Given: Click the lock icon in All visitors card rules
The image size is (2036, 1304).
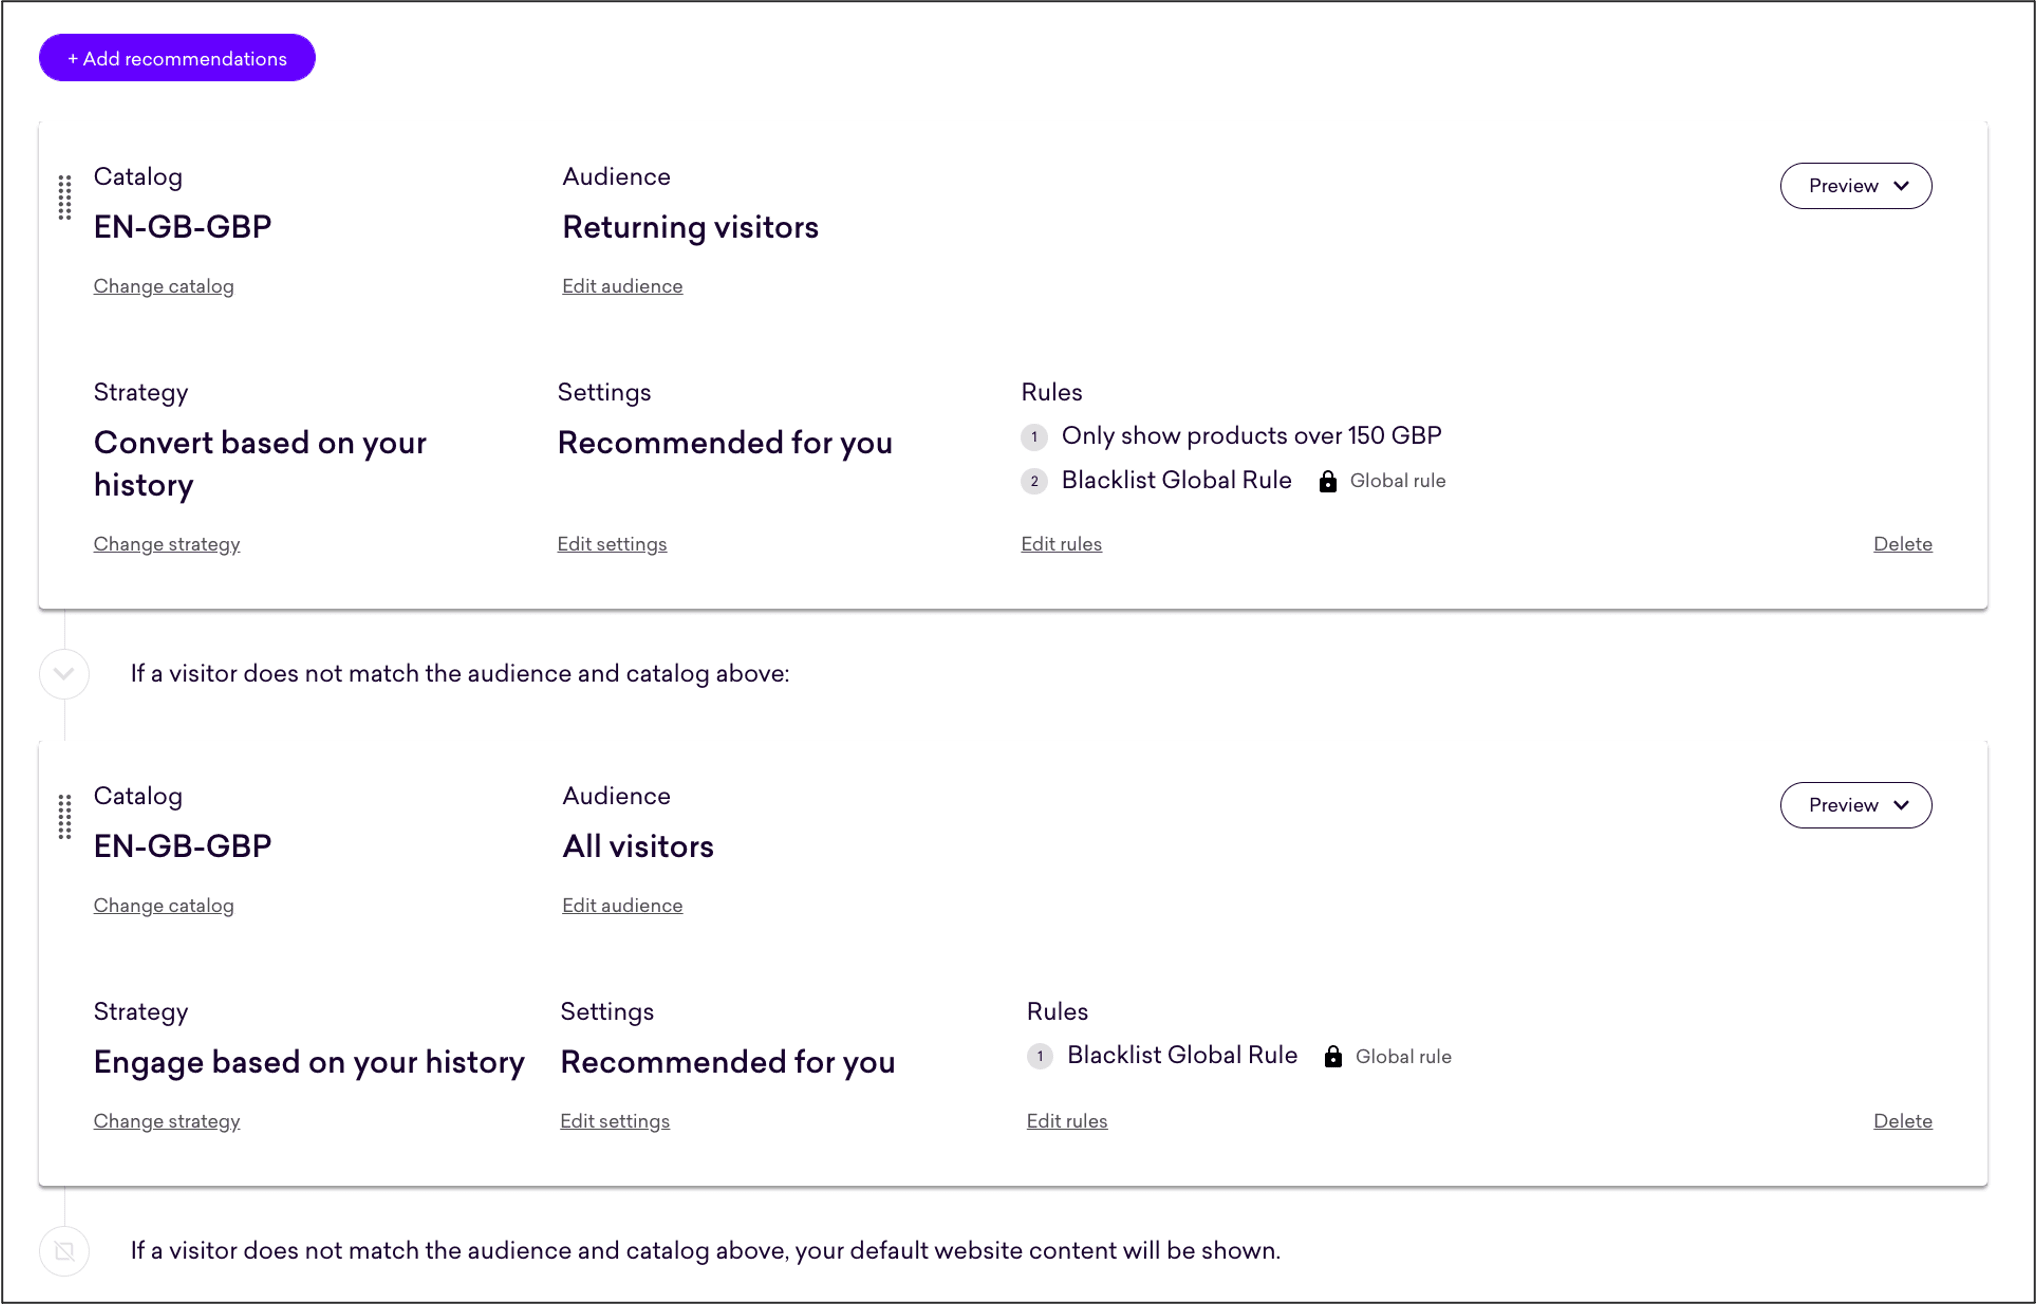Looking at the screenshot, I should [x=1333, y=1056].
